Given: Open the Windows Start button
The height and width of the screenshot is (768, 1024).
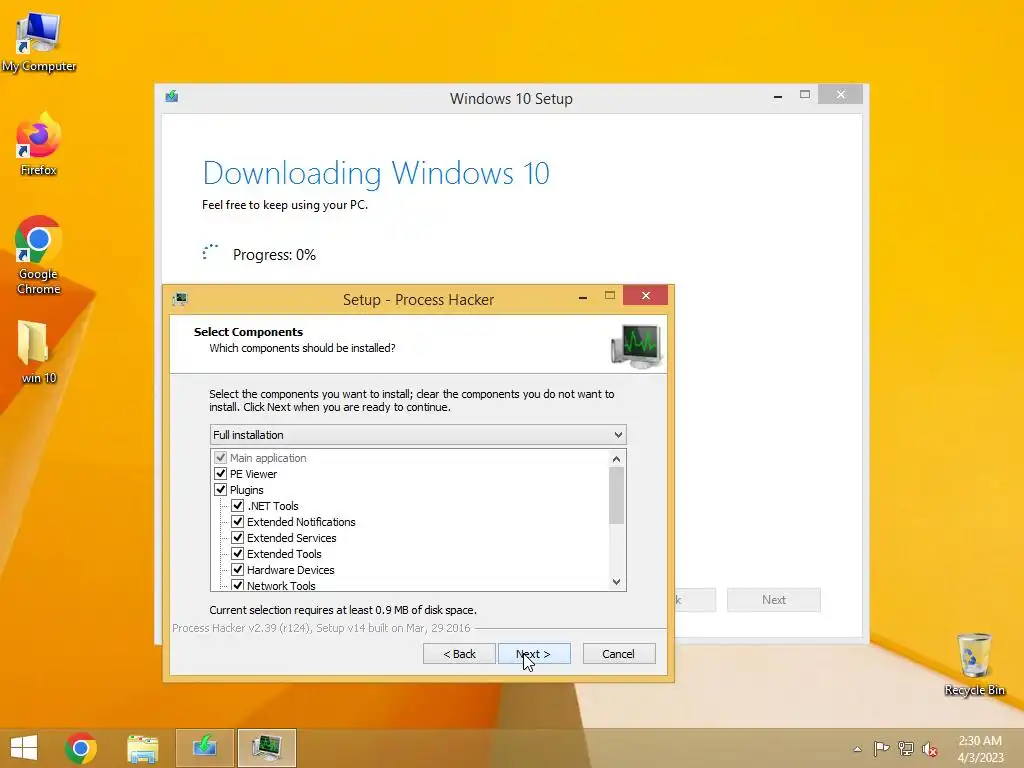Looking at the screenshot, I should 24,747.
